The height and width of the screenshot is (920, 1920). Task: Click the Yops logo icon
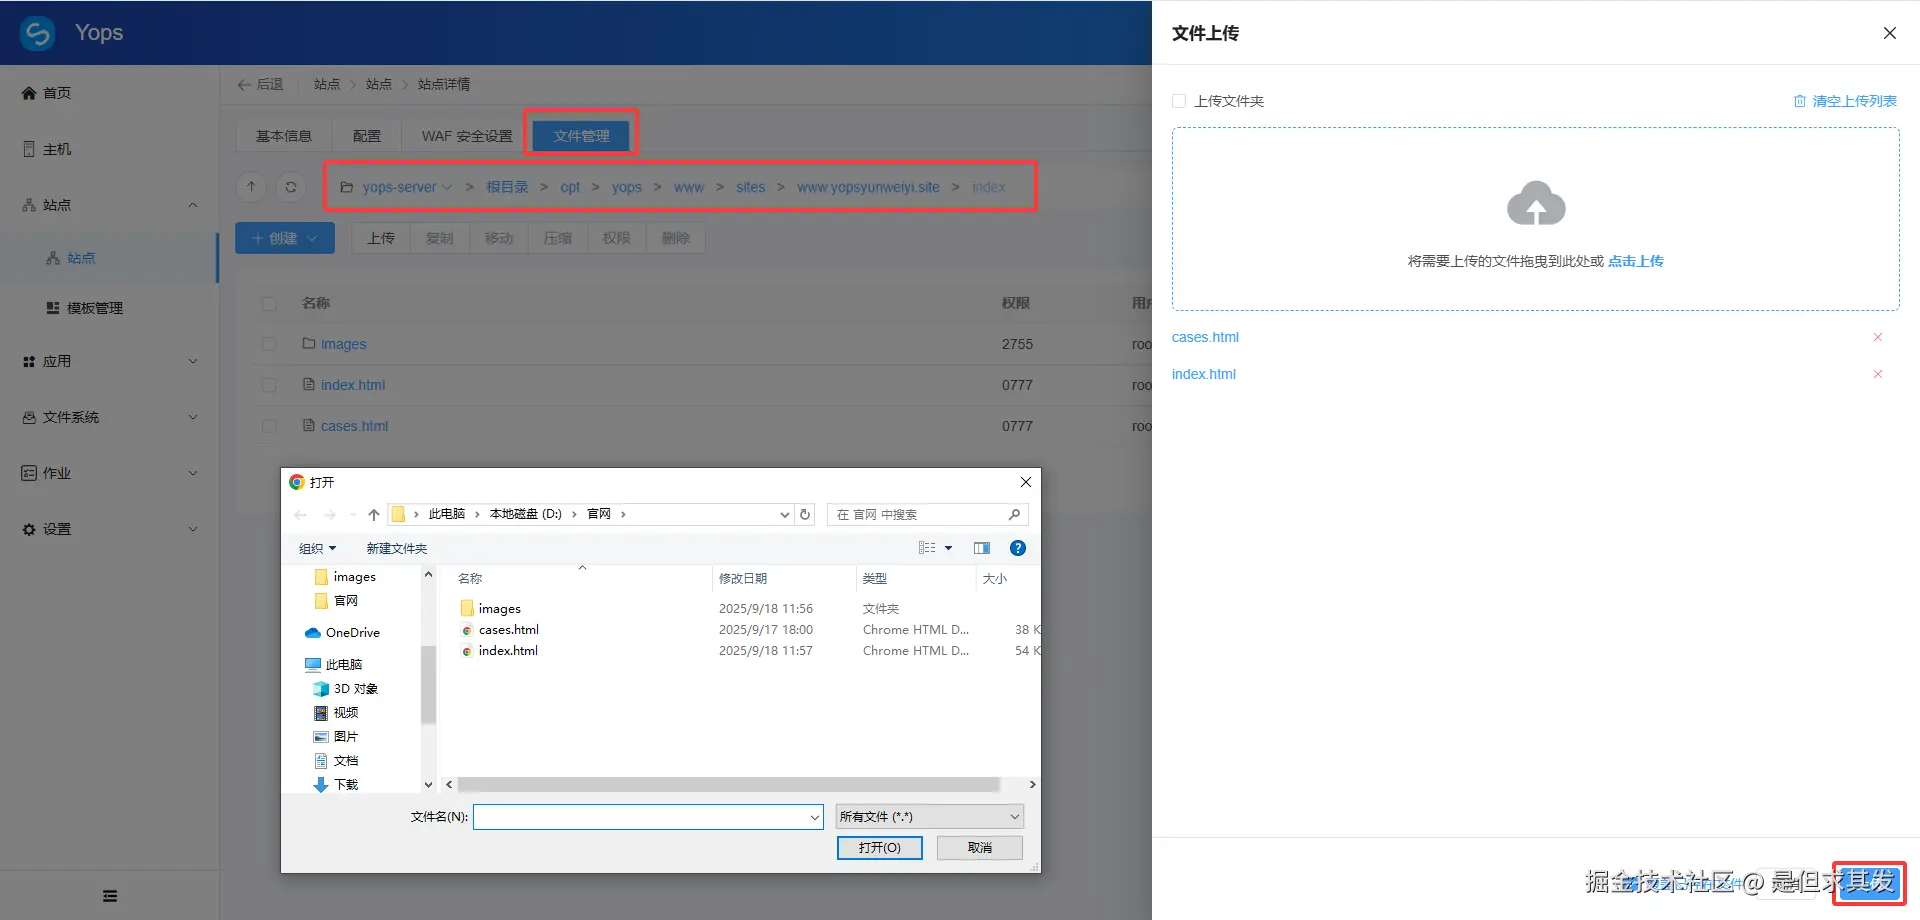tap(38, 33)
